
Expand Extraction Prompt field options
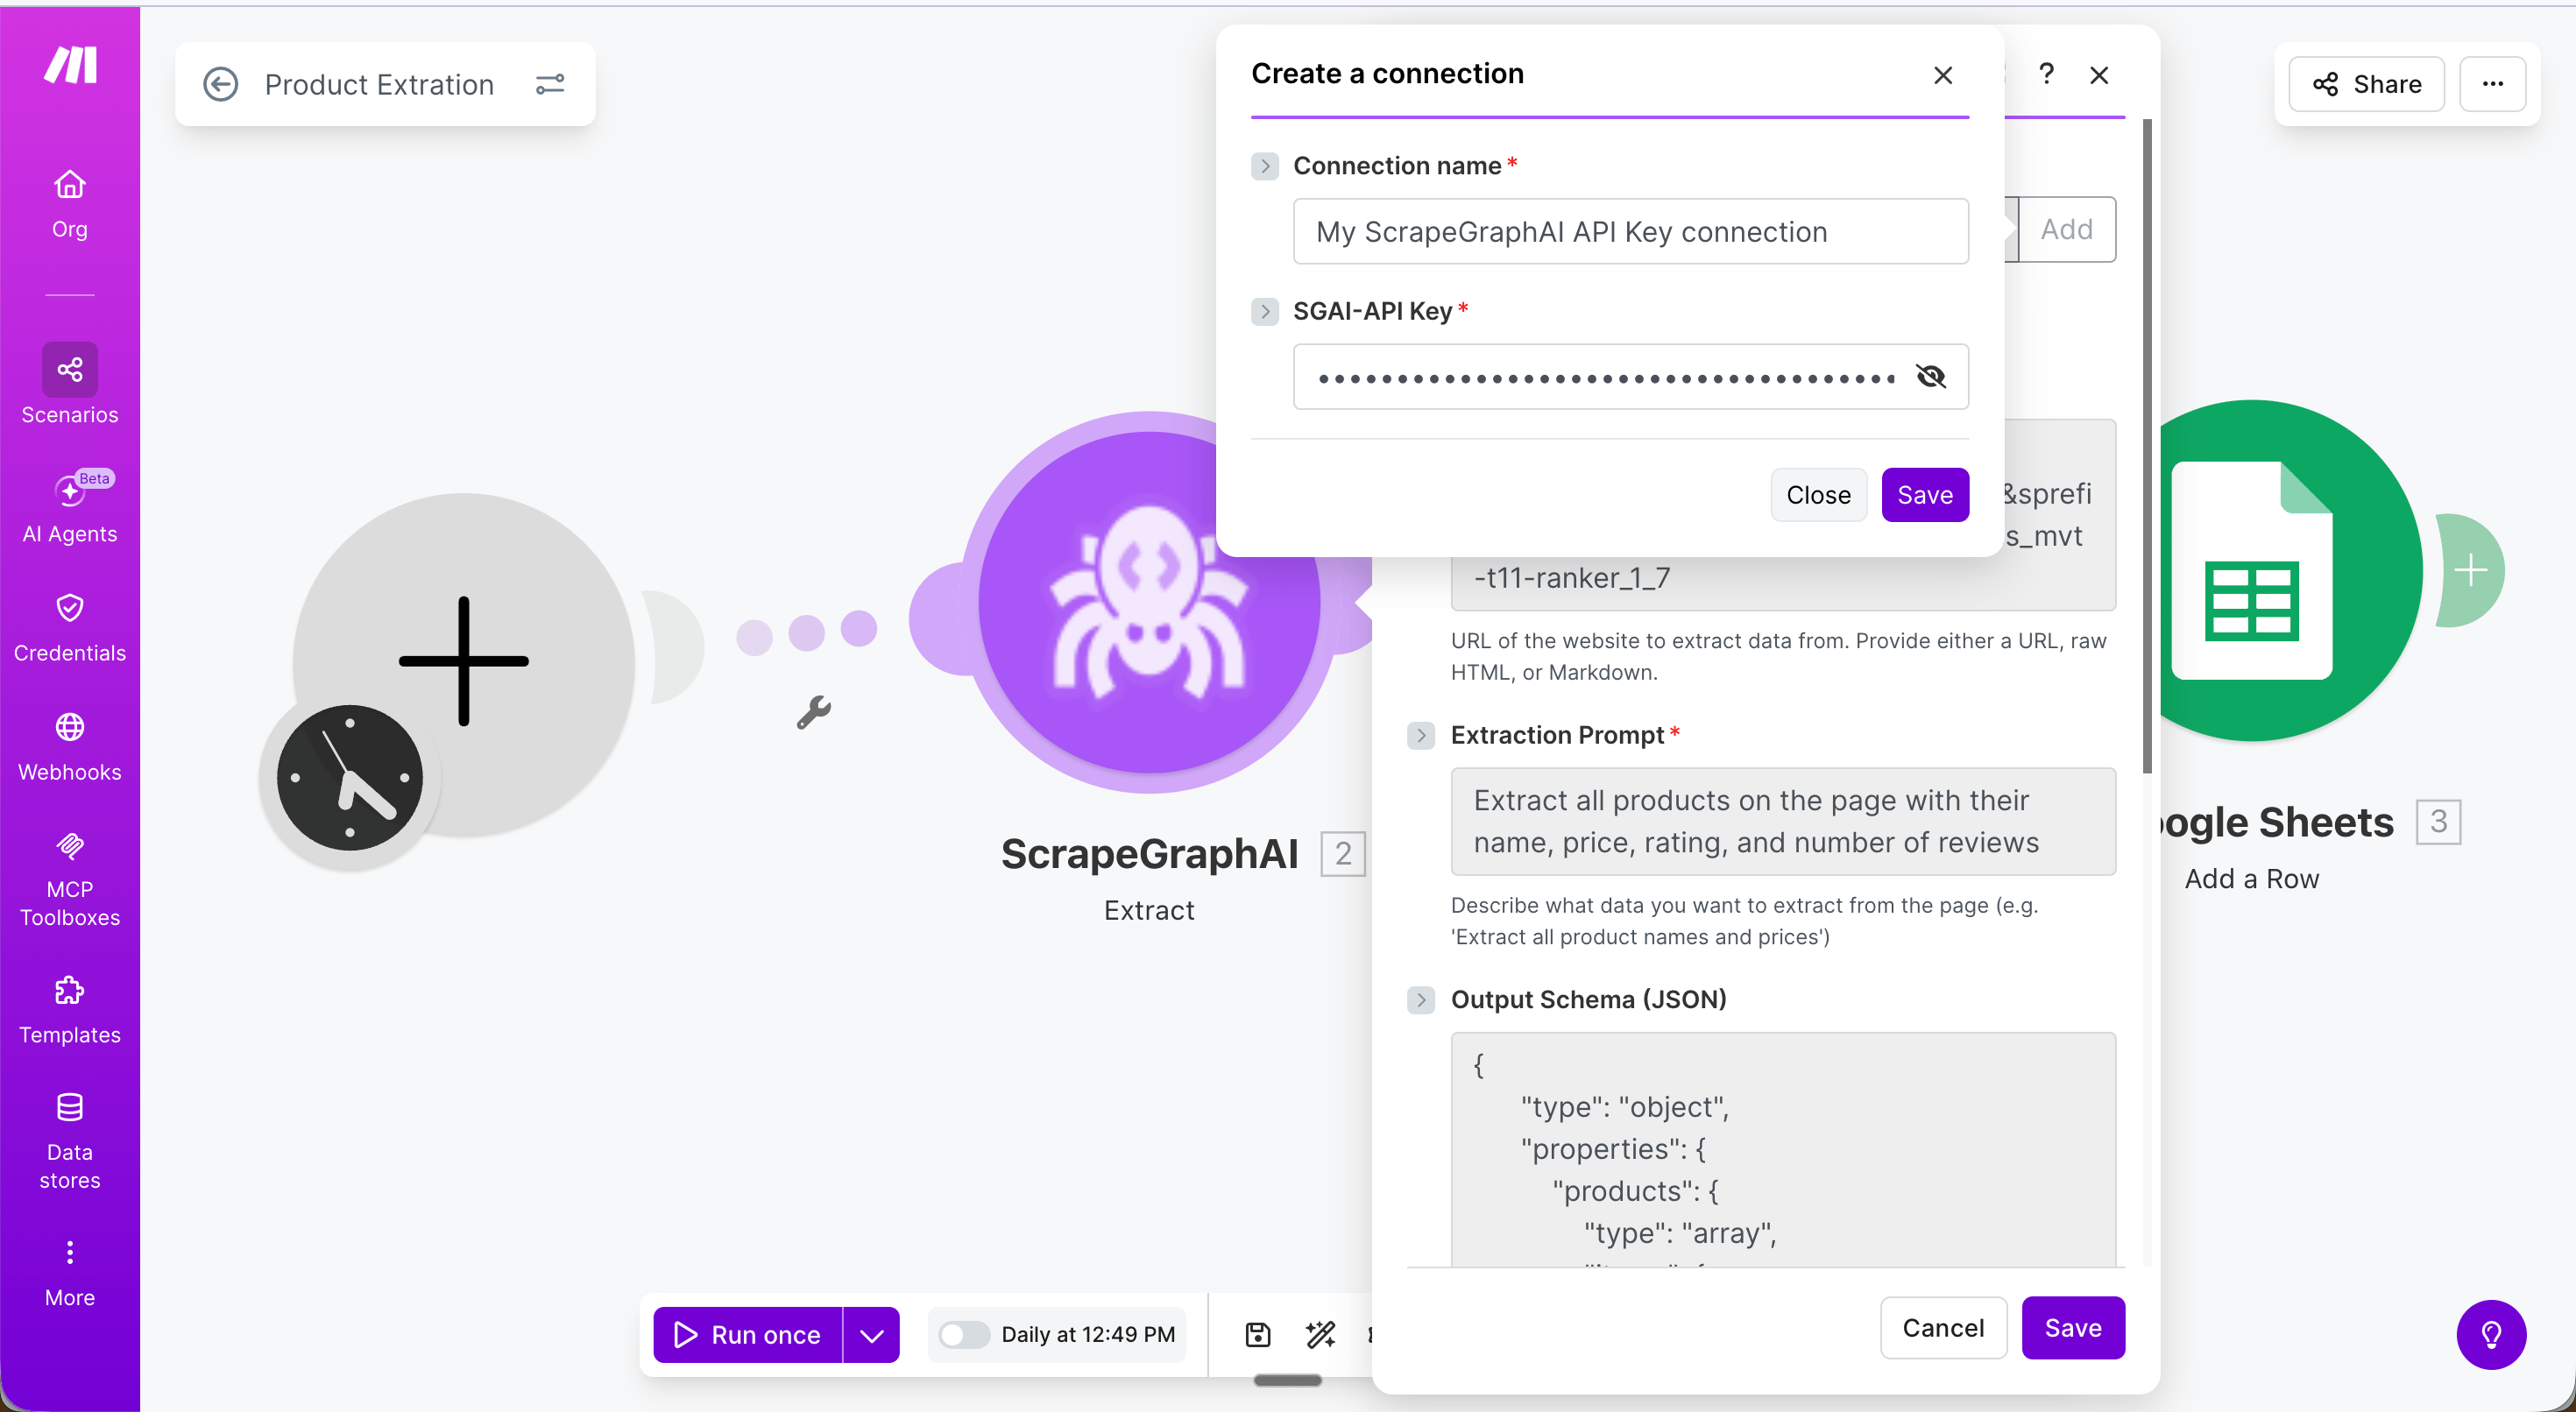tap(1421, 735)
